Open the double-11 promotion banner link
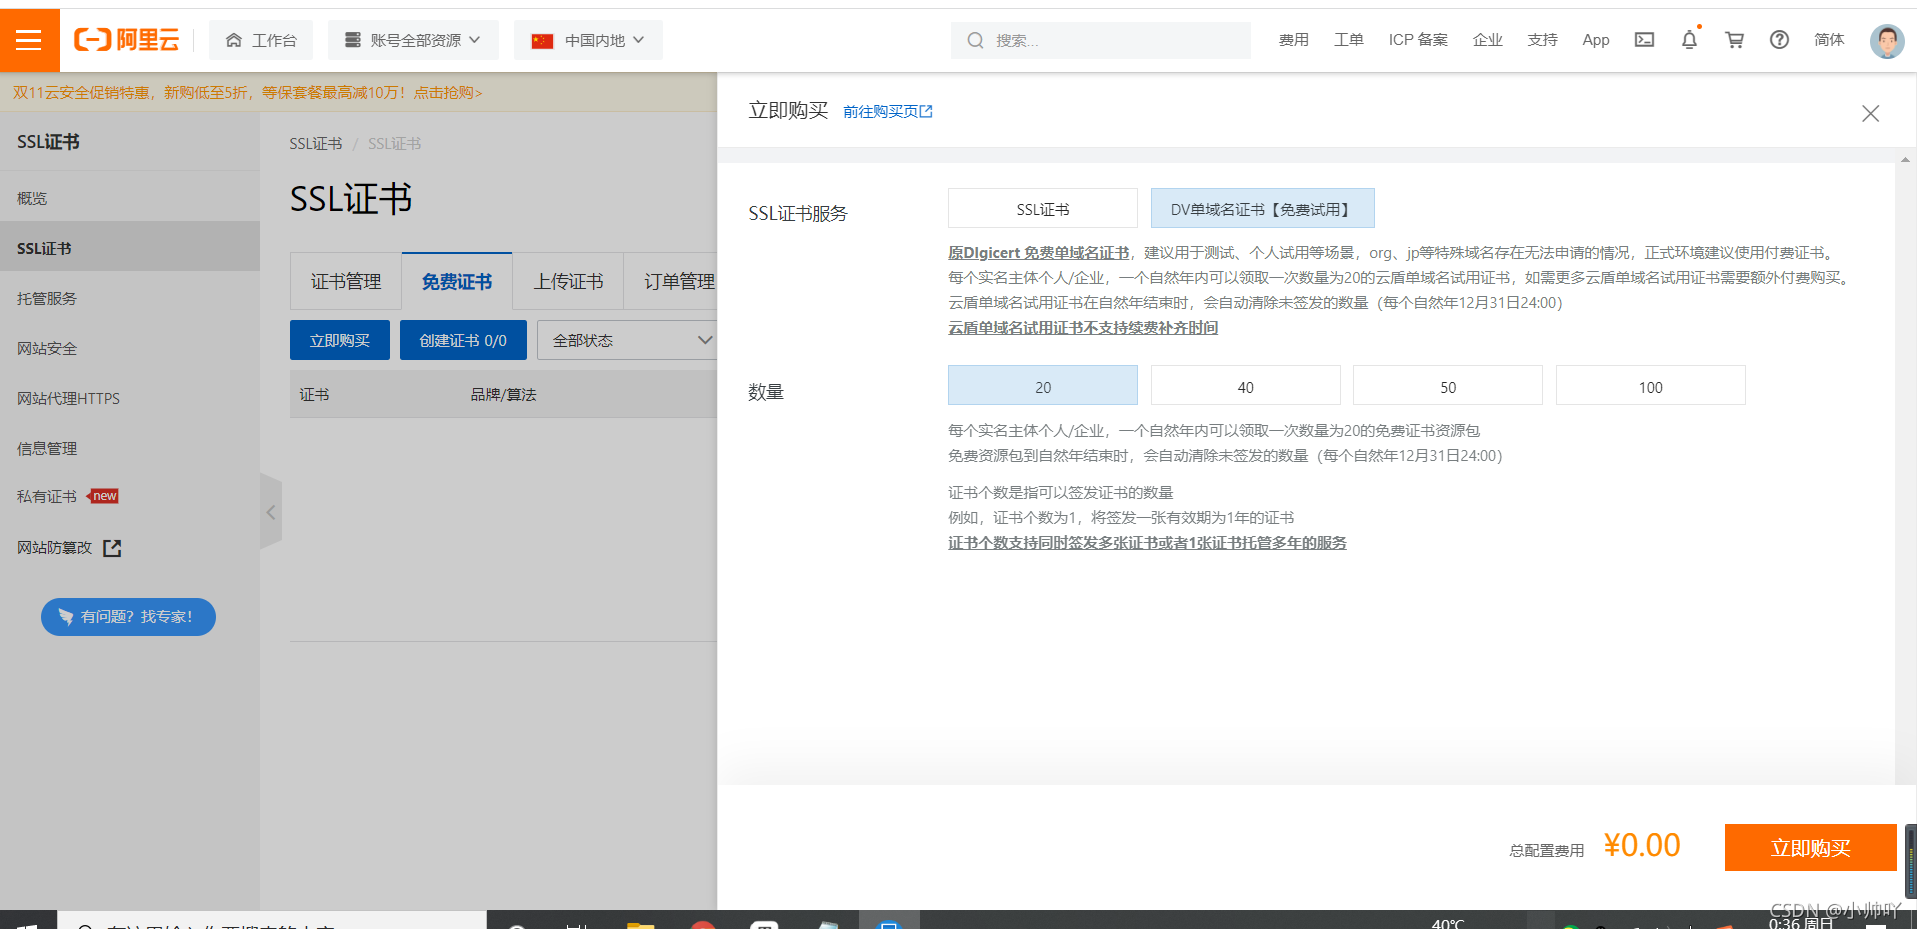Screen dimensions: 1917x929 (247, 93)
